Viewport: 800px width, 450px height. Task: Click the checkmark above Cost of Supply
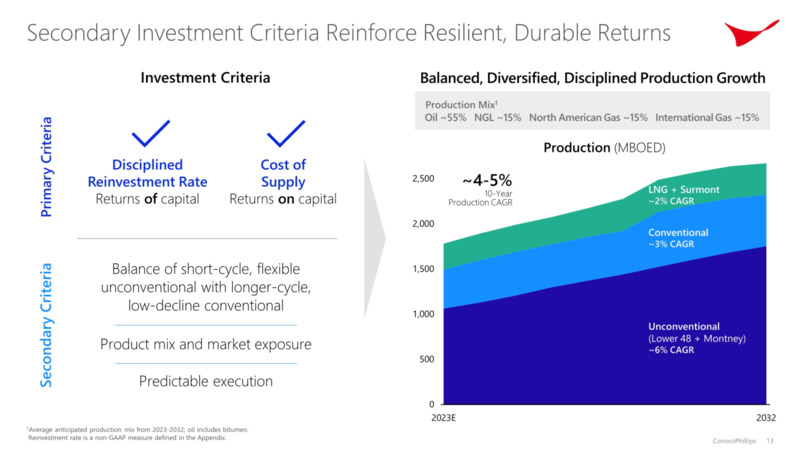(286, 133)
